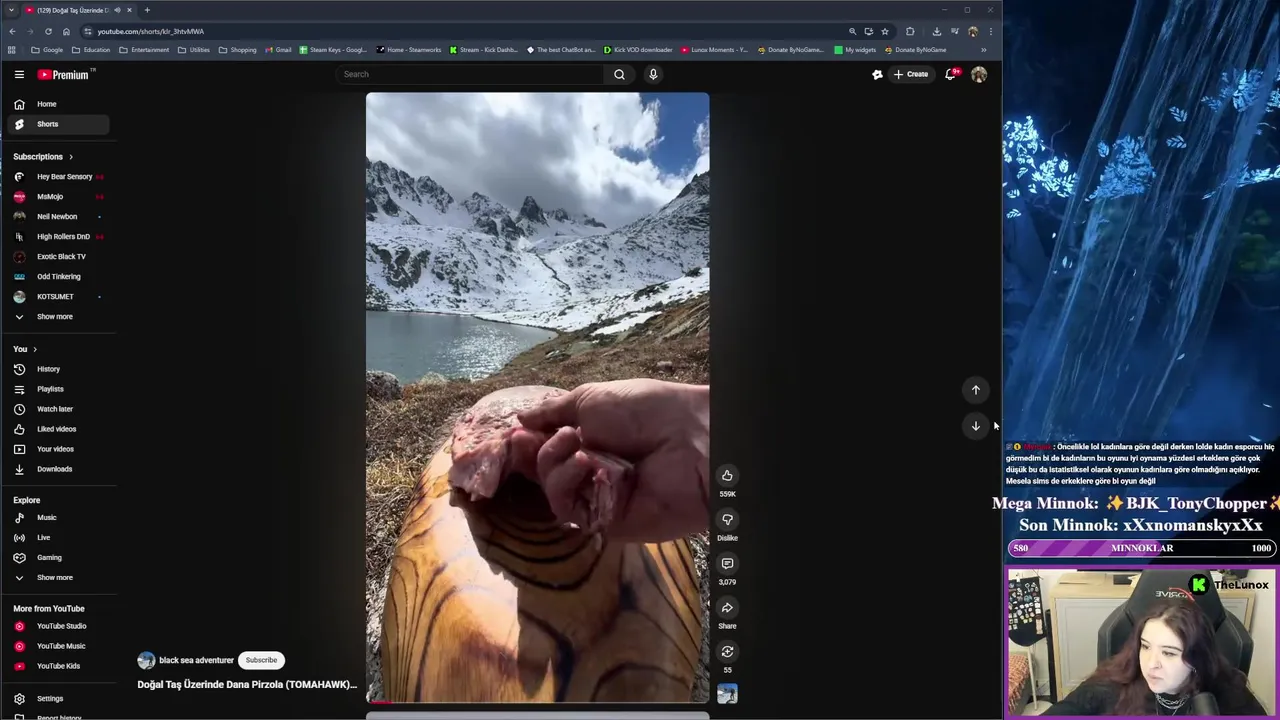
Task: Expand Show more under Subscriptions
Action: [56, 317]
